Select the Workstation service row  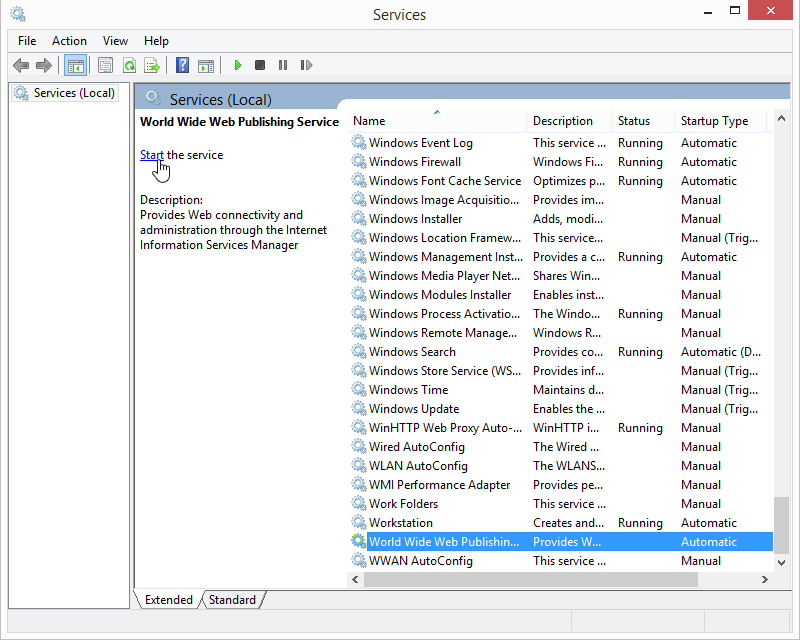pos(560,523)
